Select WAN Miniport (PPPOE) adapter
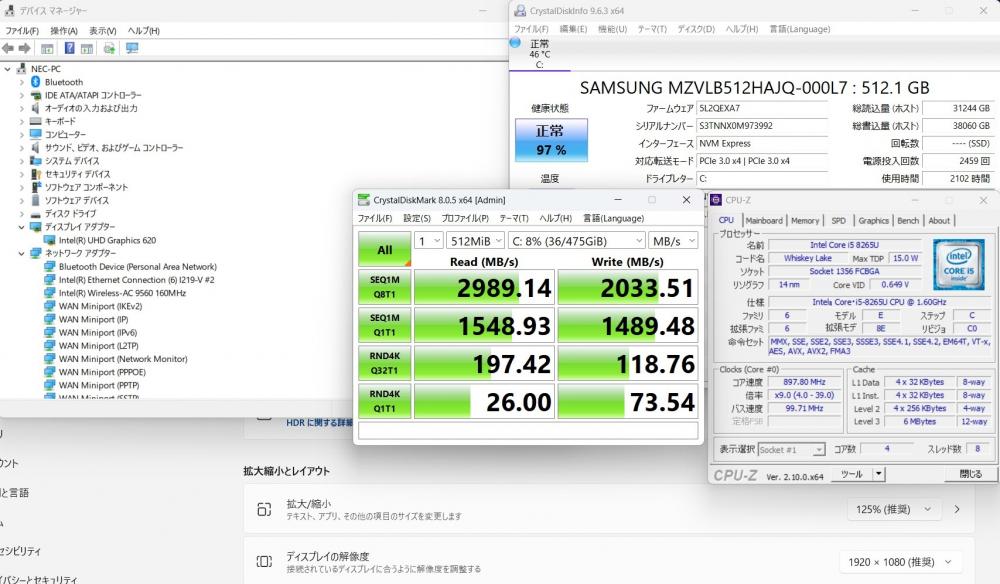 coord(102,372)
